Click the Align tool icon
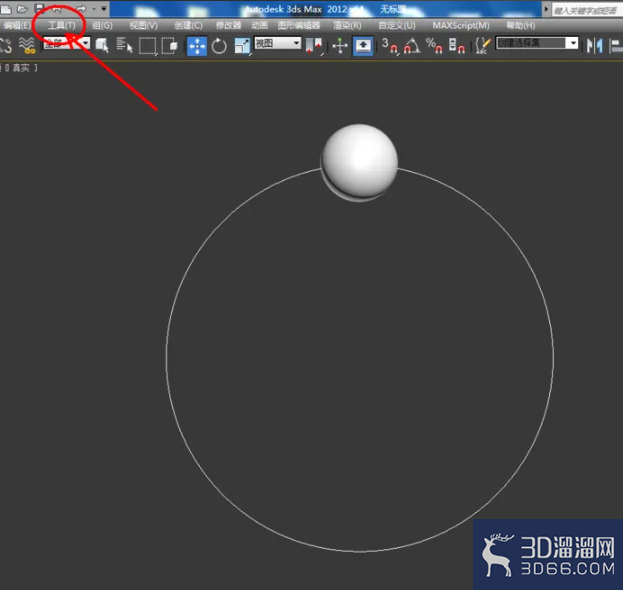The height and width of the screenshot is (590, 623). pyautogui.click(x=615, y=46)
